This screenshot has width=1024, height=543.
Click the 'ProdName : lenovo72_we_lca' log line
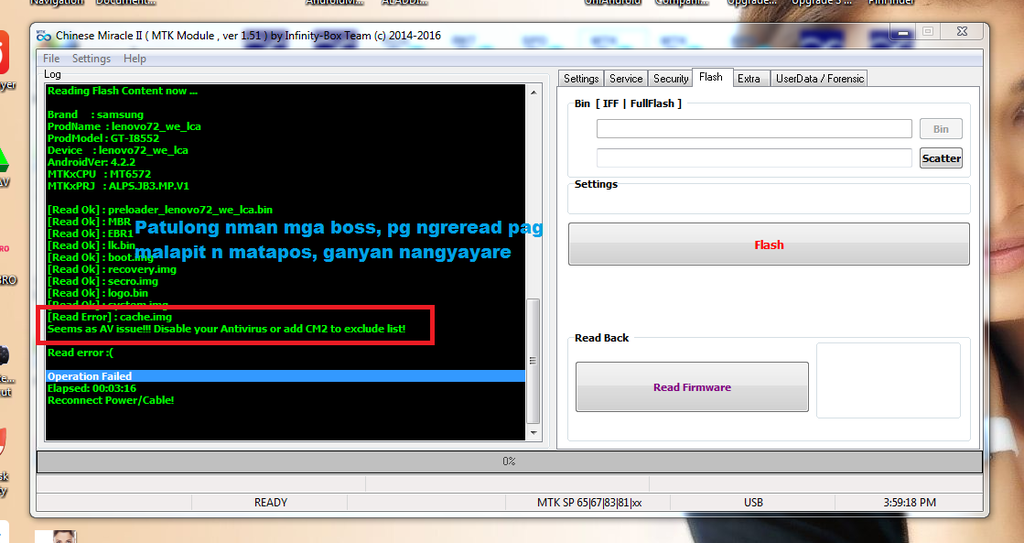click(124, 126)
